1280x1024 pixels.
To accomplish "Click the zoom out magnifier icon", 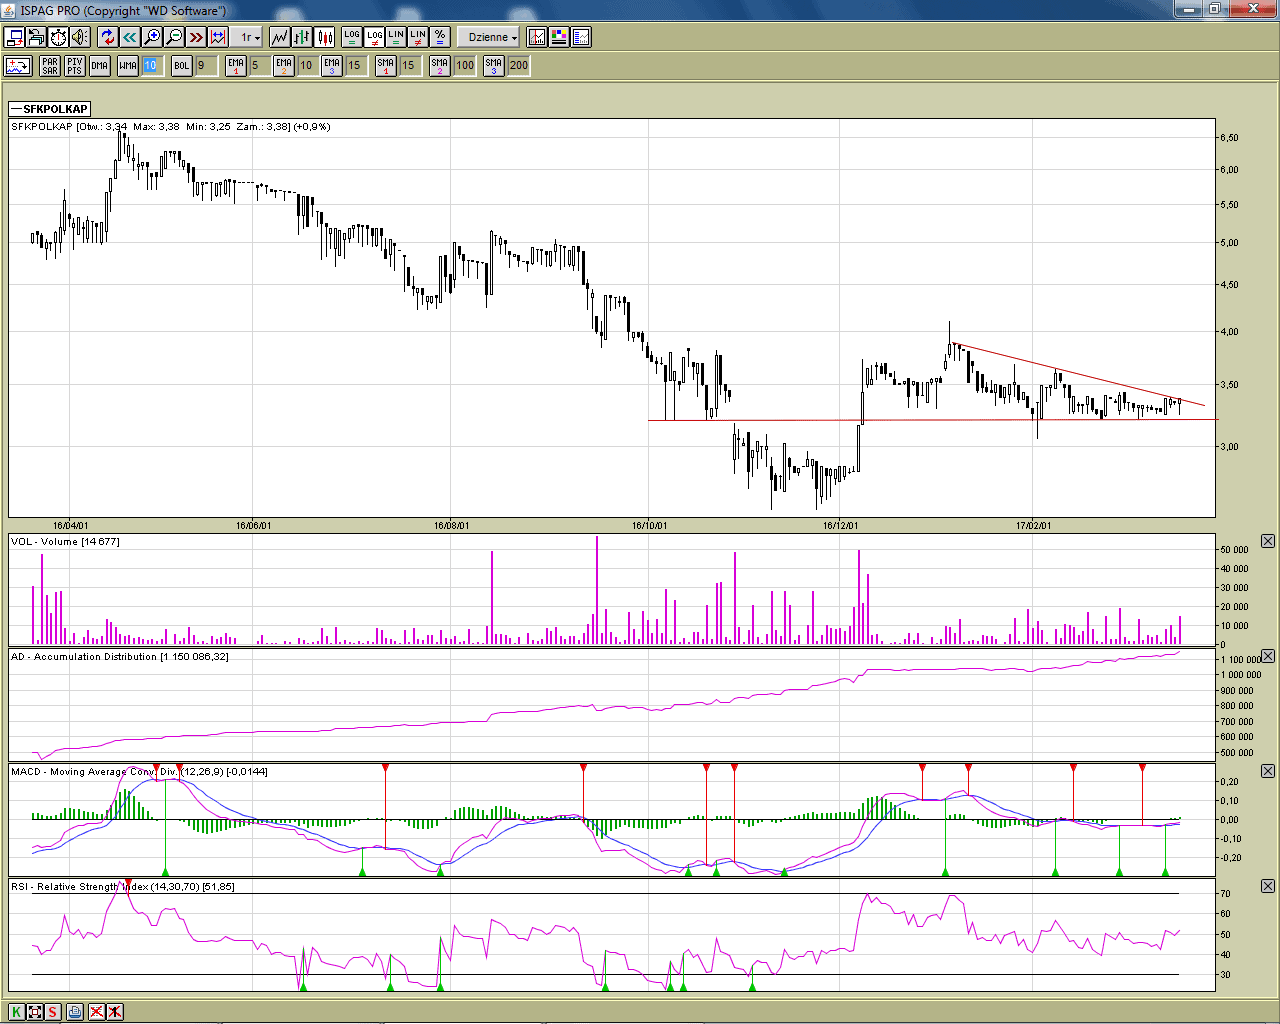I will [174, 37].
